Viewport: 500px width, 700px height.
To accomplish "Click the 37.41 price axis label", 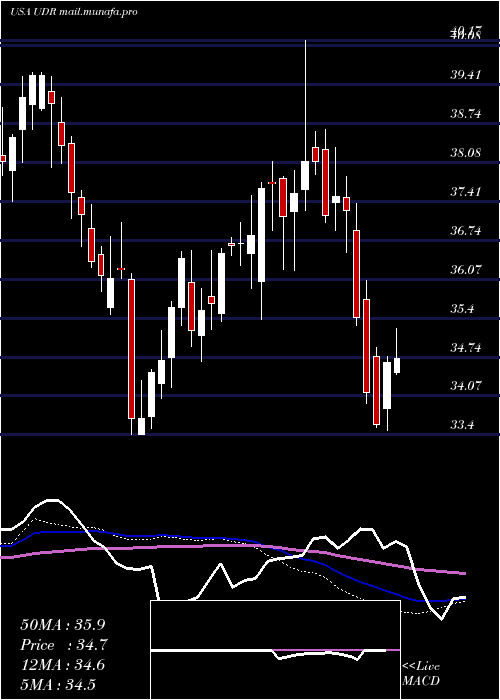I will tap(466, 192).
